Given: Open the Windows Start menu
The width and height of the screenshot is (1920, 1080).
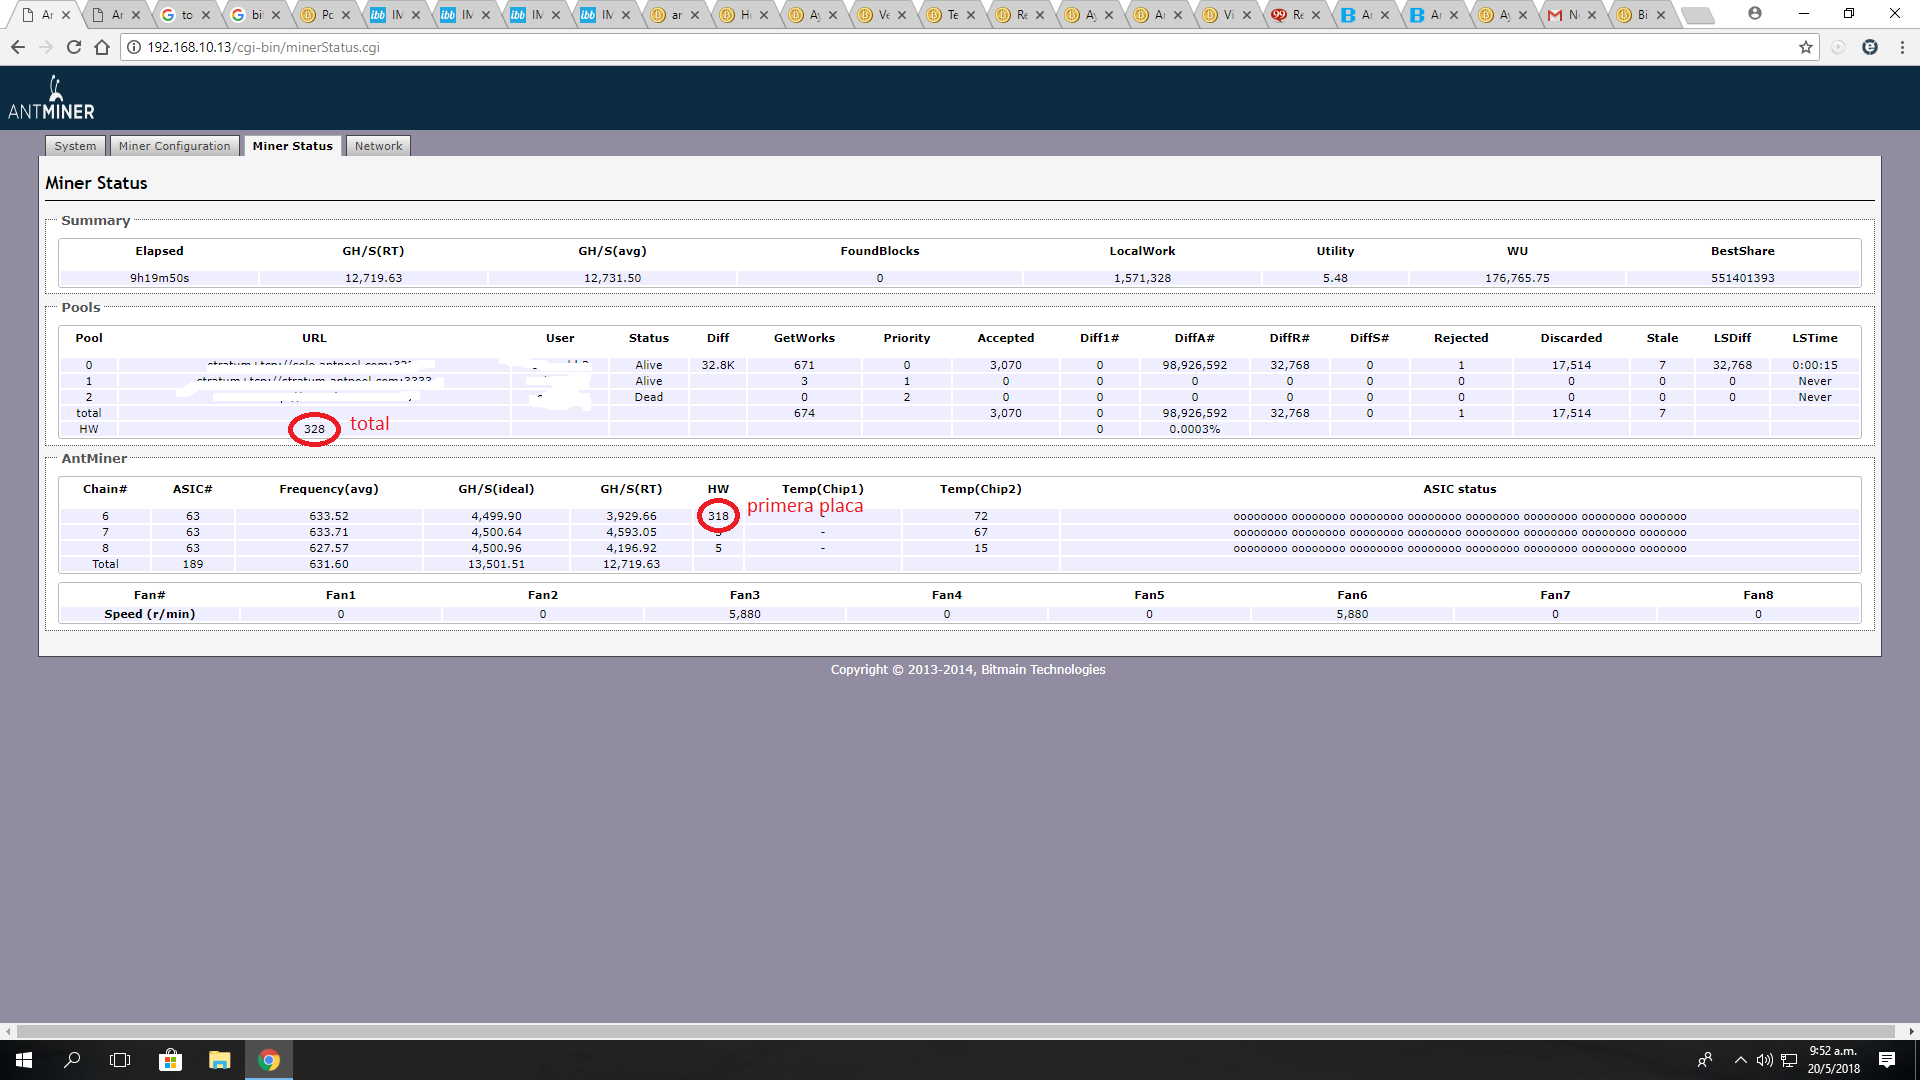Looking at the screenshot, I should [24, 1060].
